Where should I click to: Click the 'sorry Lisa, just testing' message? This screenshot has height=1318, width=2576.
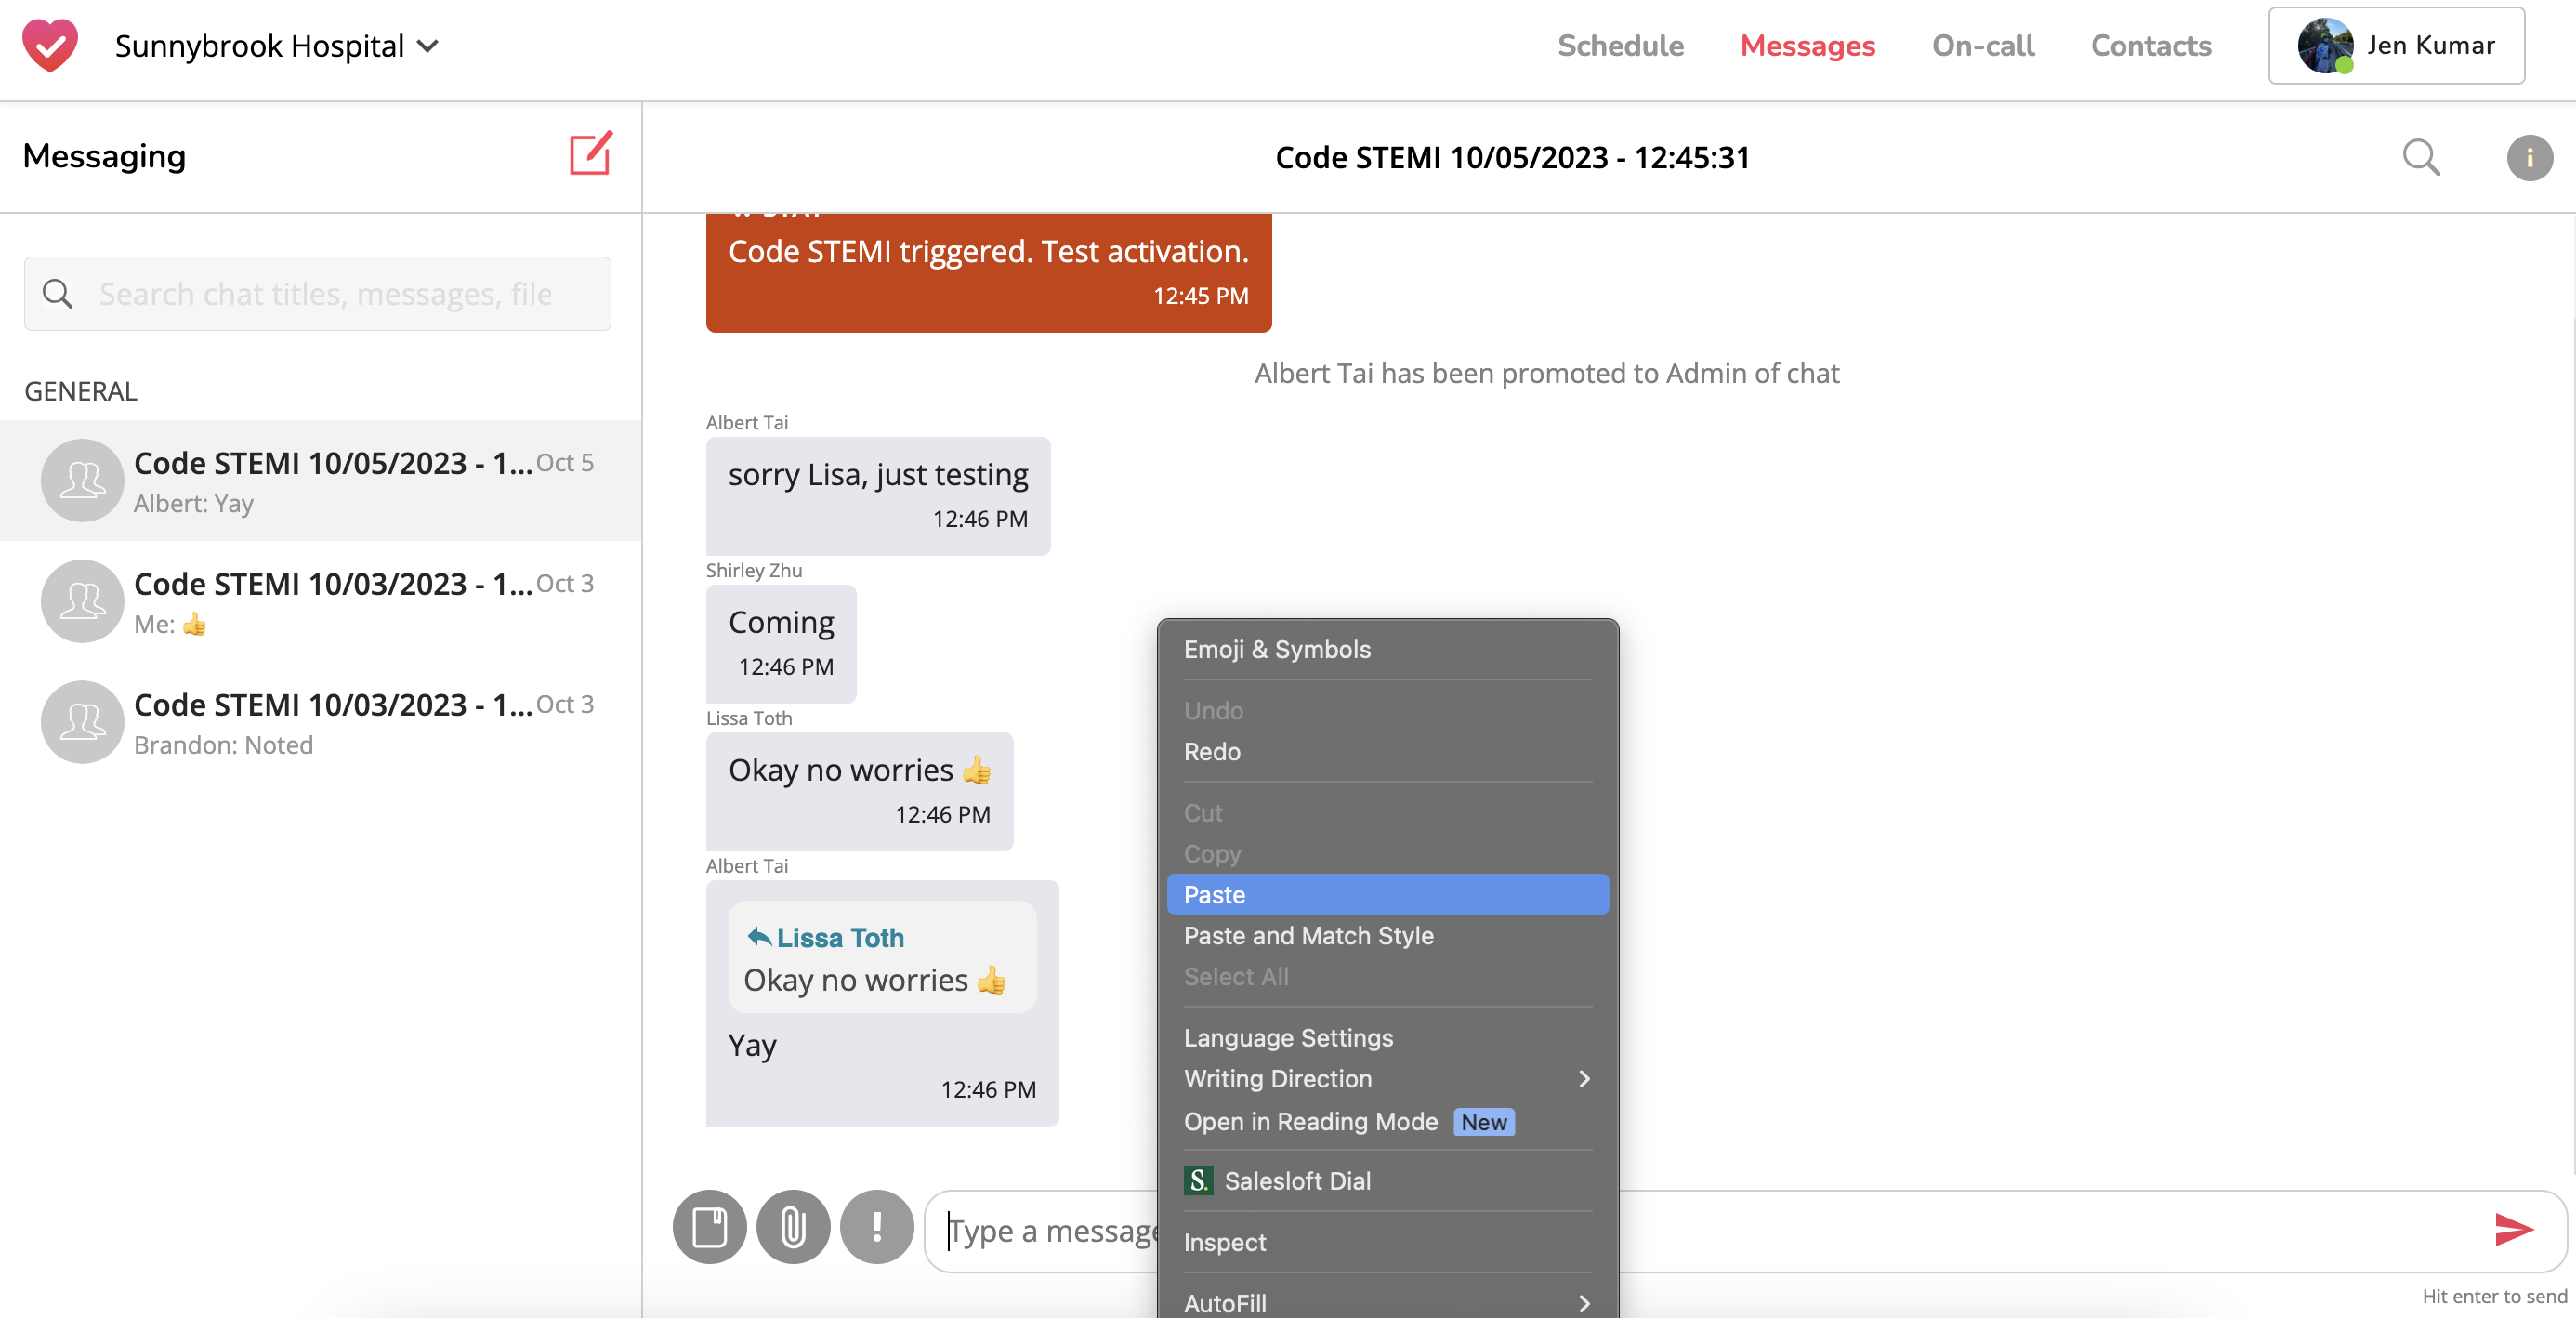coord(878,495)
